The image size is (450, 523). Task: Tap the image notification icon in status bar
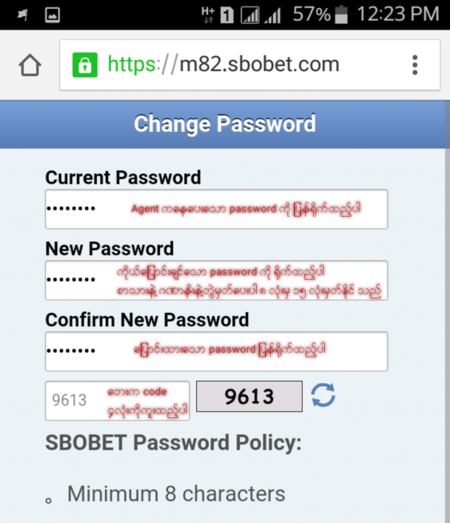click(52, 15)
